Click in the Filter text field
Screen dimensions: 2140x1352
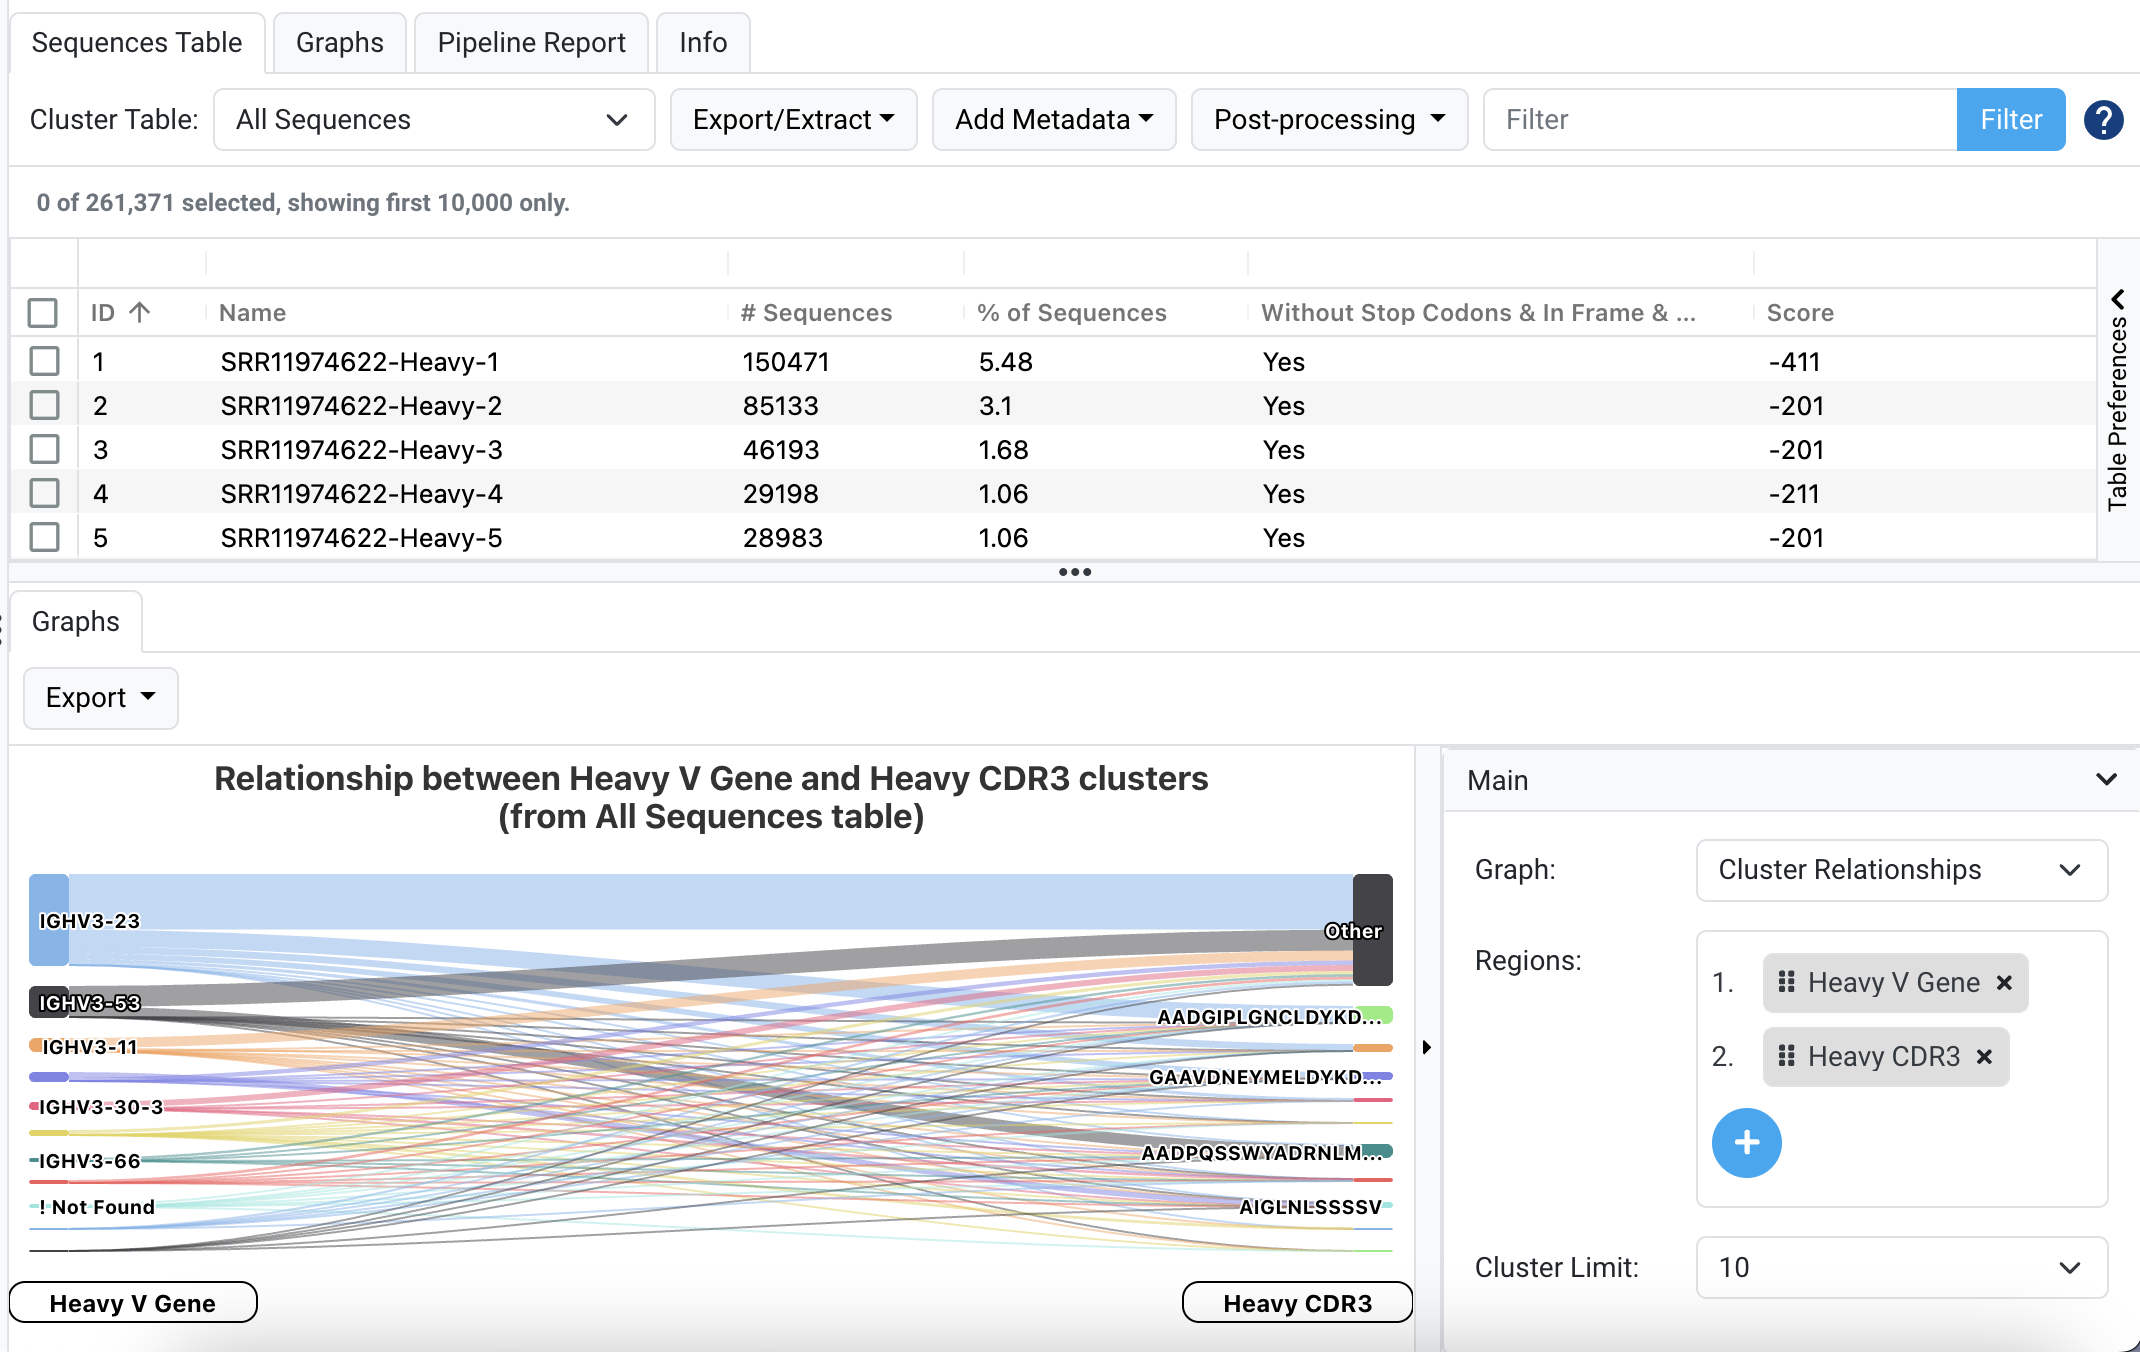click(1720, 120)
